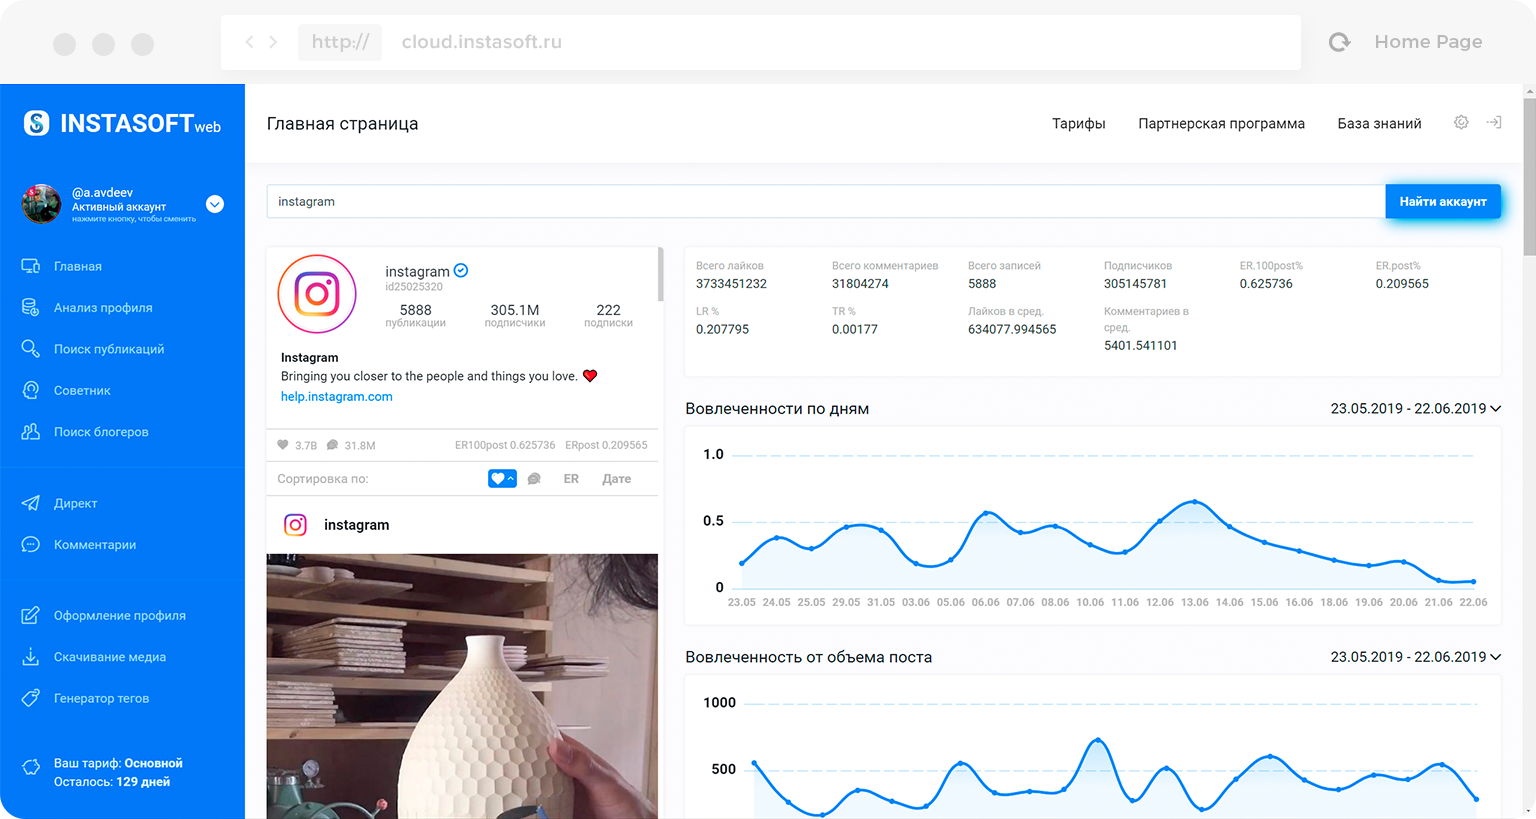Click the small Instagram icon on post
This screenshot has height=819, width=1536.
[x=295, y=524]
